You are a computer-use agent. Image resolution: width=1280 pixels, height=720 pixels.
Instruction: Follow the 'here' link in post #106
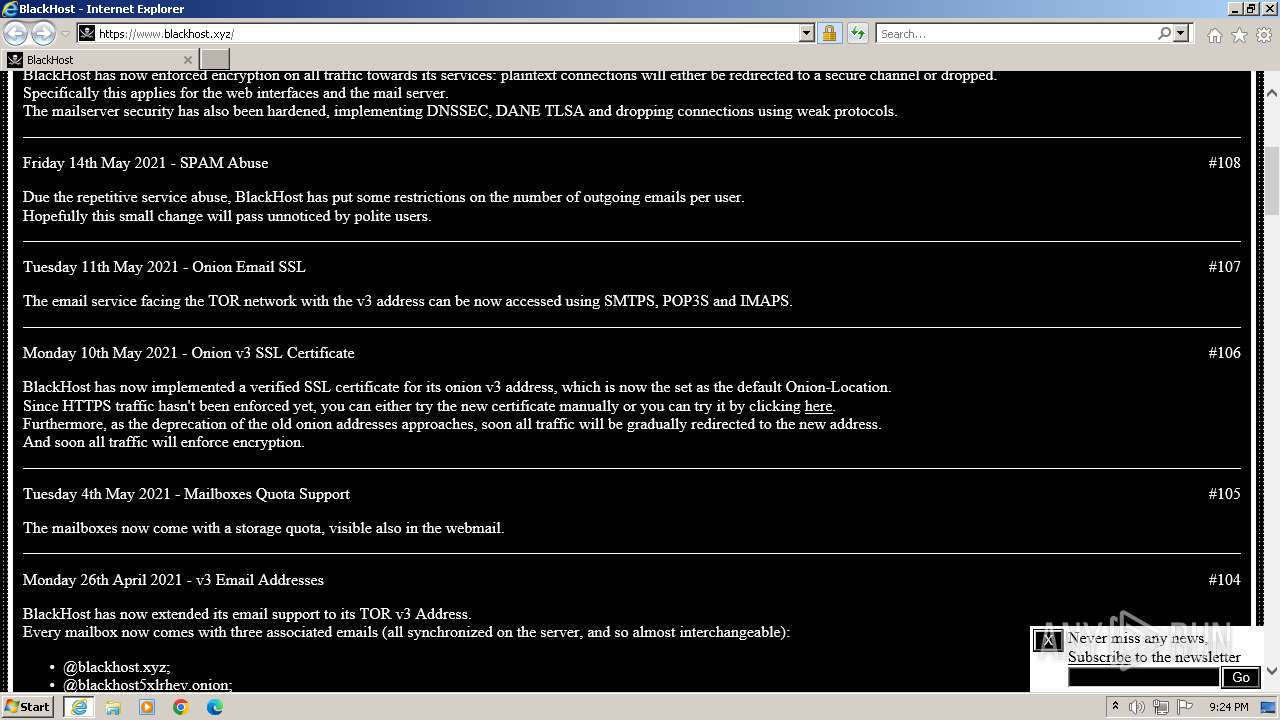(x=818, y=406)
